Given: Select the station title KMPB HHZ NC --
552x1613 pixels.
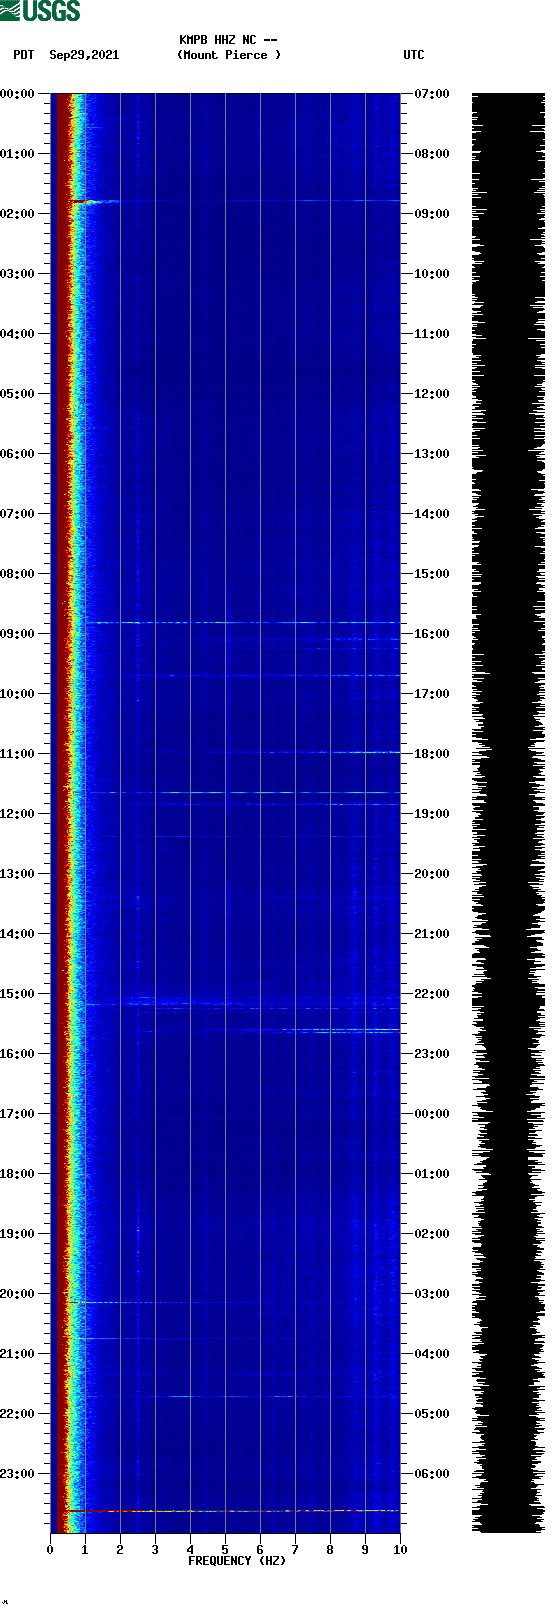Looking at the screenshot, I should point(228,40).
